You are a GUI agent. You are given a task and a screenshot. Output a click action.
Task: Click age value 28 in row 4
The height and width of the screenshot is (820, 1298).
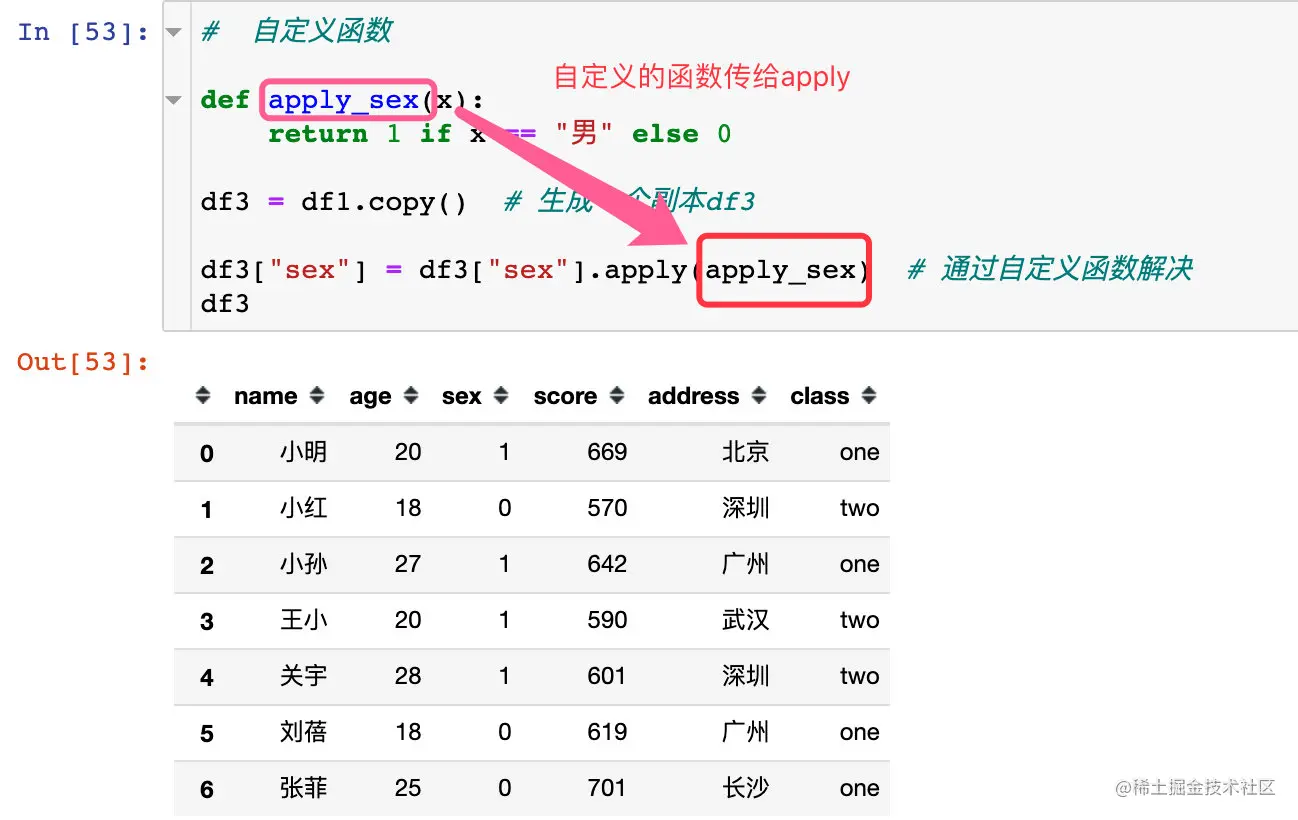pyautogui.click(x=408, y=676)
